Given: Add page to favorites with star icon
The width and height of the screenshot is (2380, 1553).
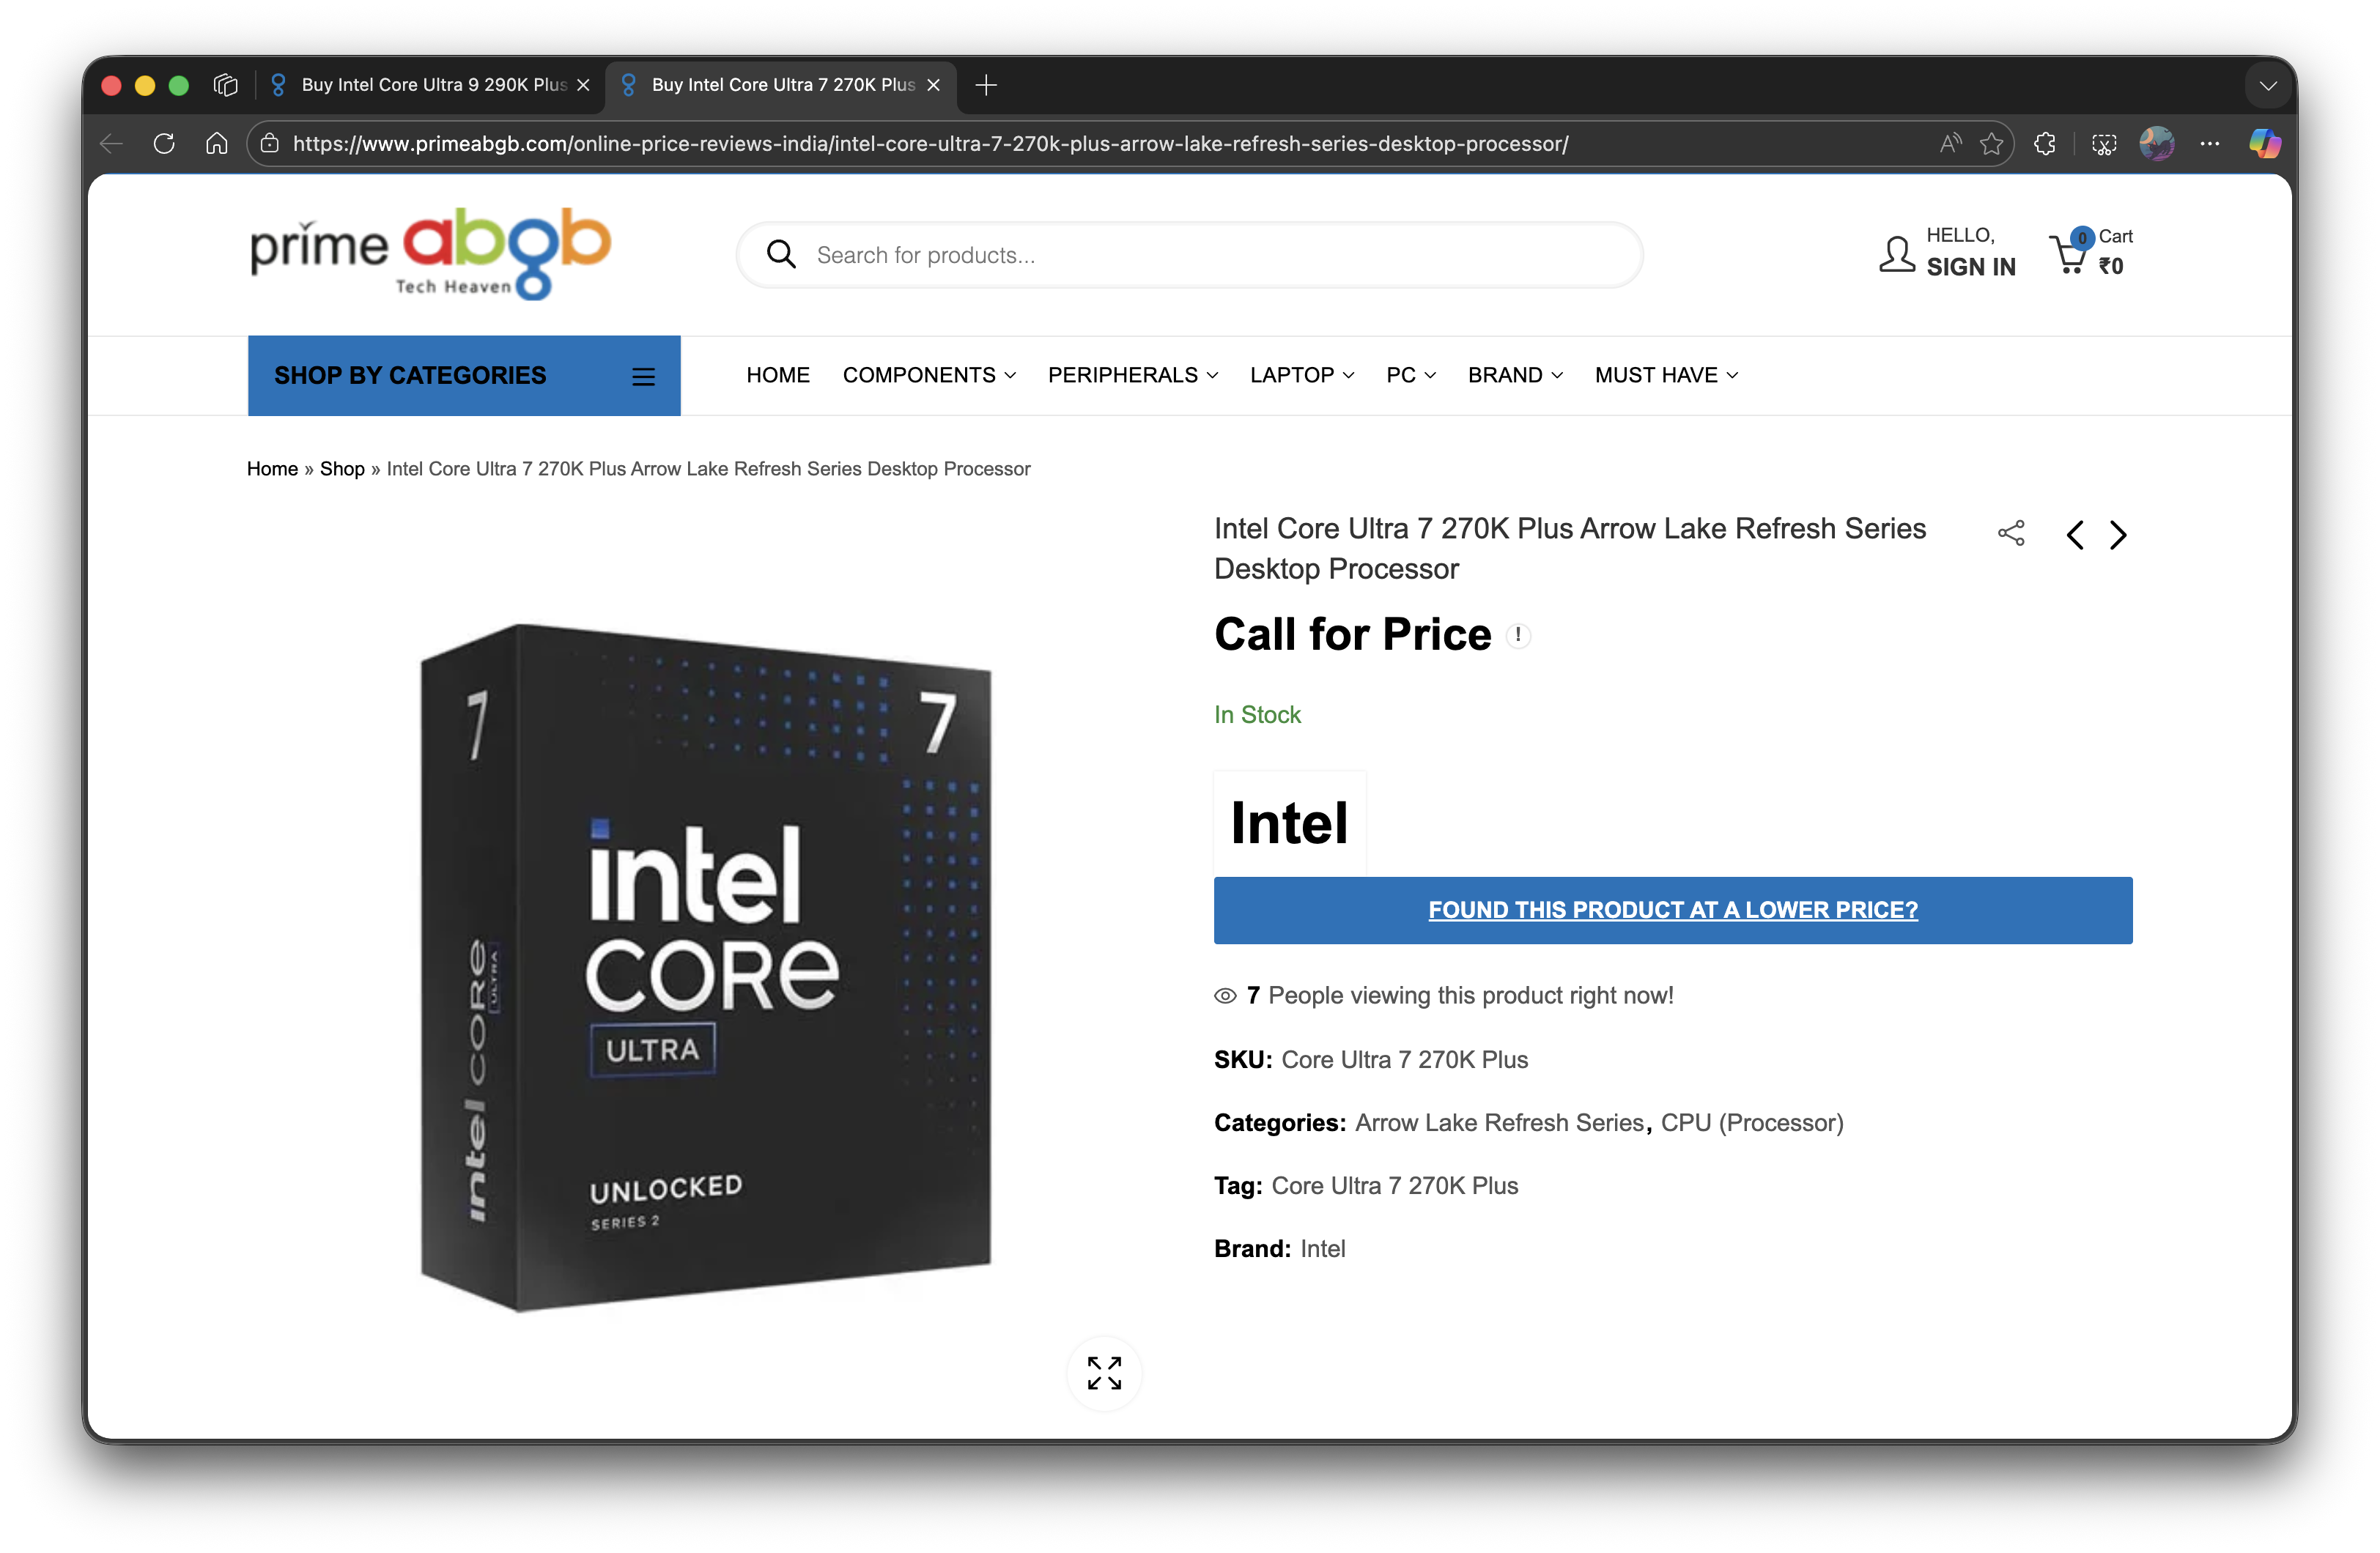Looking at the screenshot, I should (x=1991, y=143).
